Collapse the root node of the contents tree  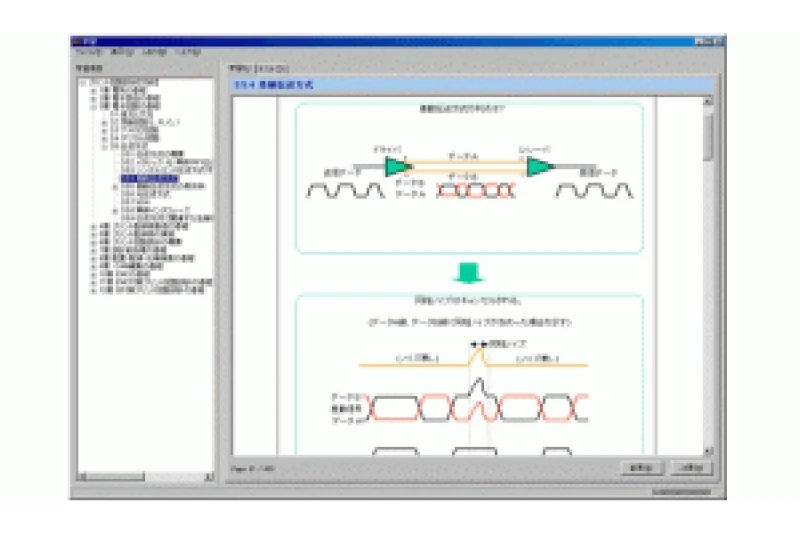pyautogui.click(x=81, y=80)
